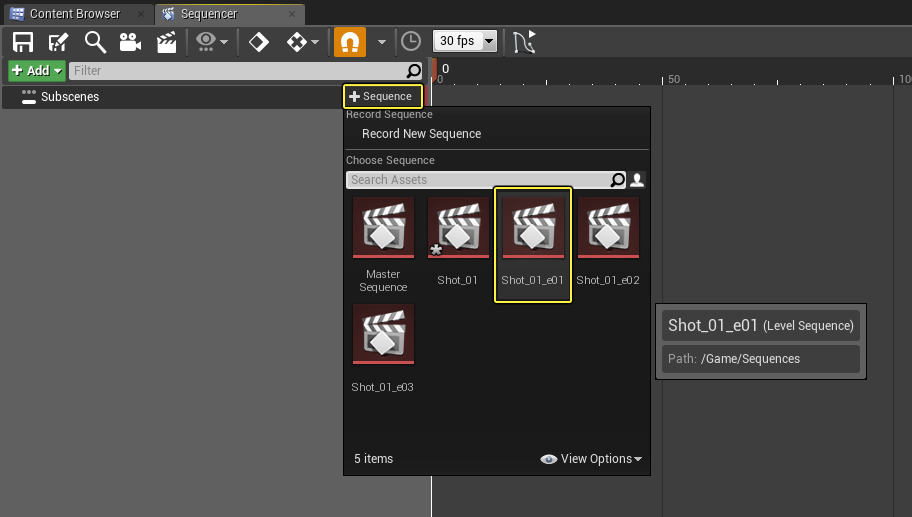Click the render movie clapperboard icon
Screen dimensions: 912x517
166,42
